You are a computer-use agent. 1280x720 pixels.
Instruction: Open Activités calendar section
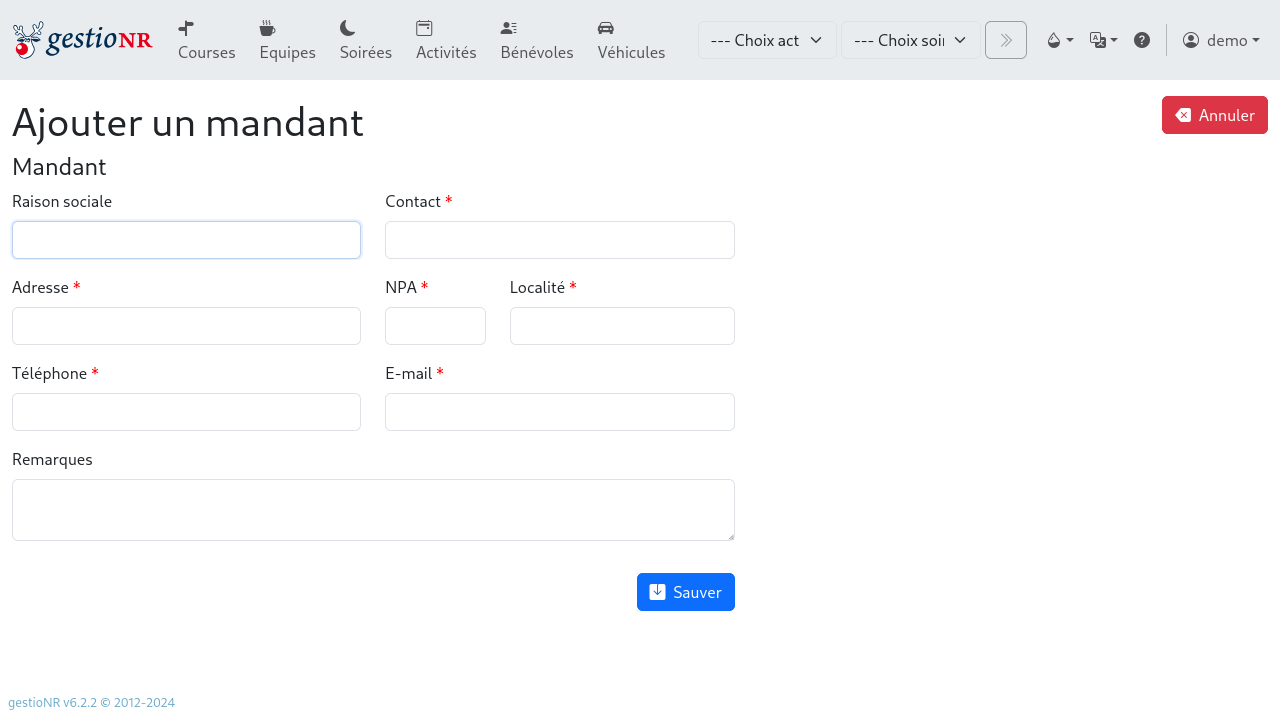[446, 40]
